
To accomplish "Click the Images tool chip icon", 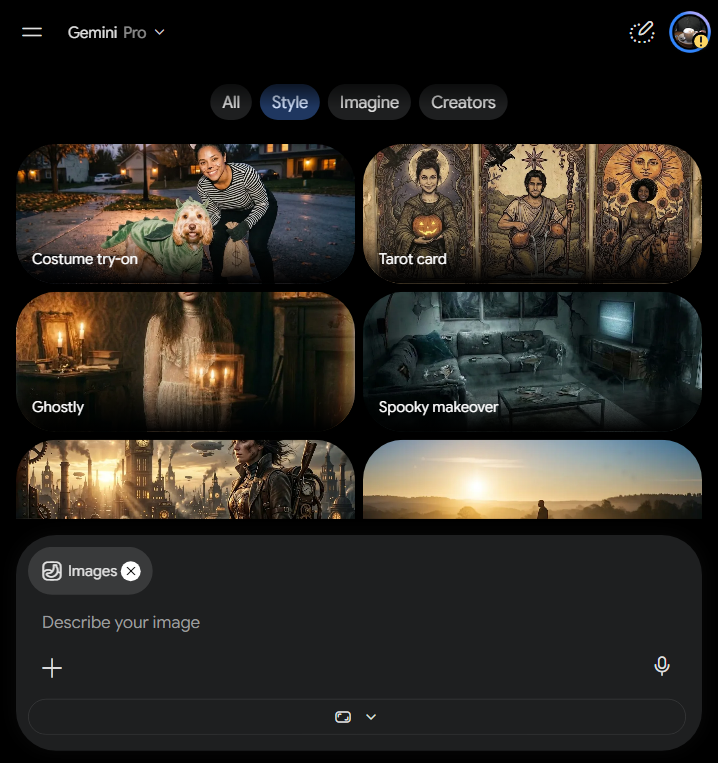I will [52, 571].
